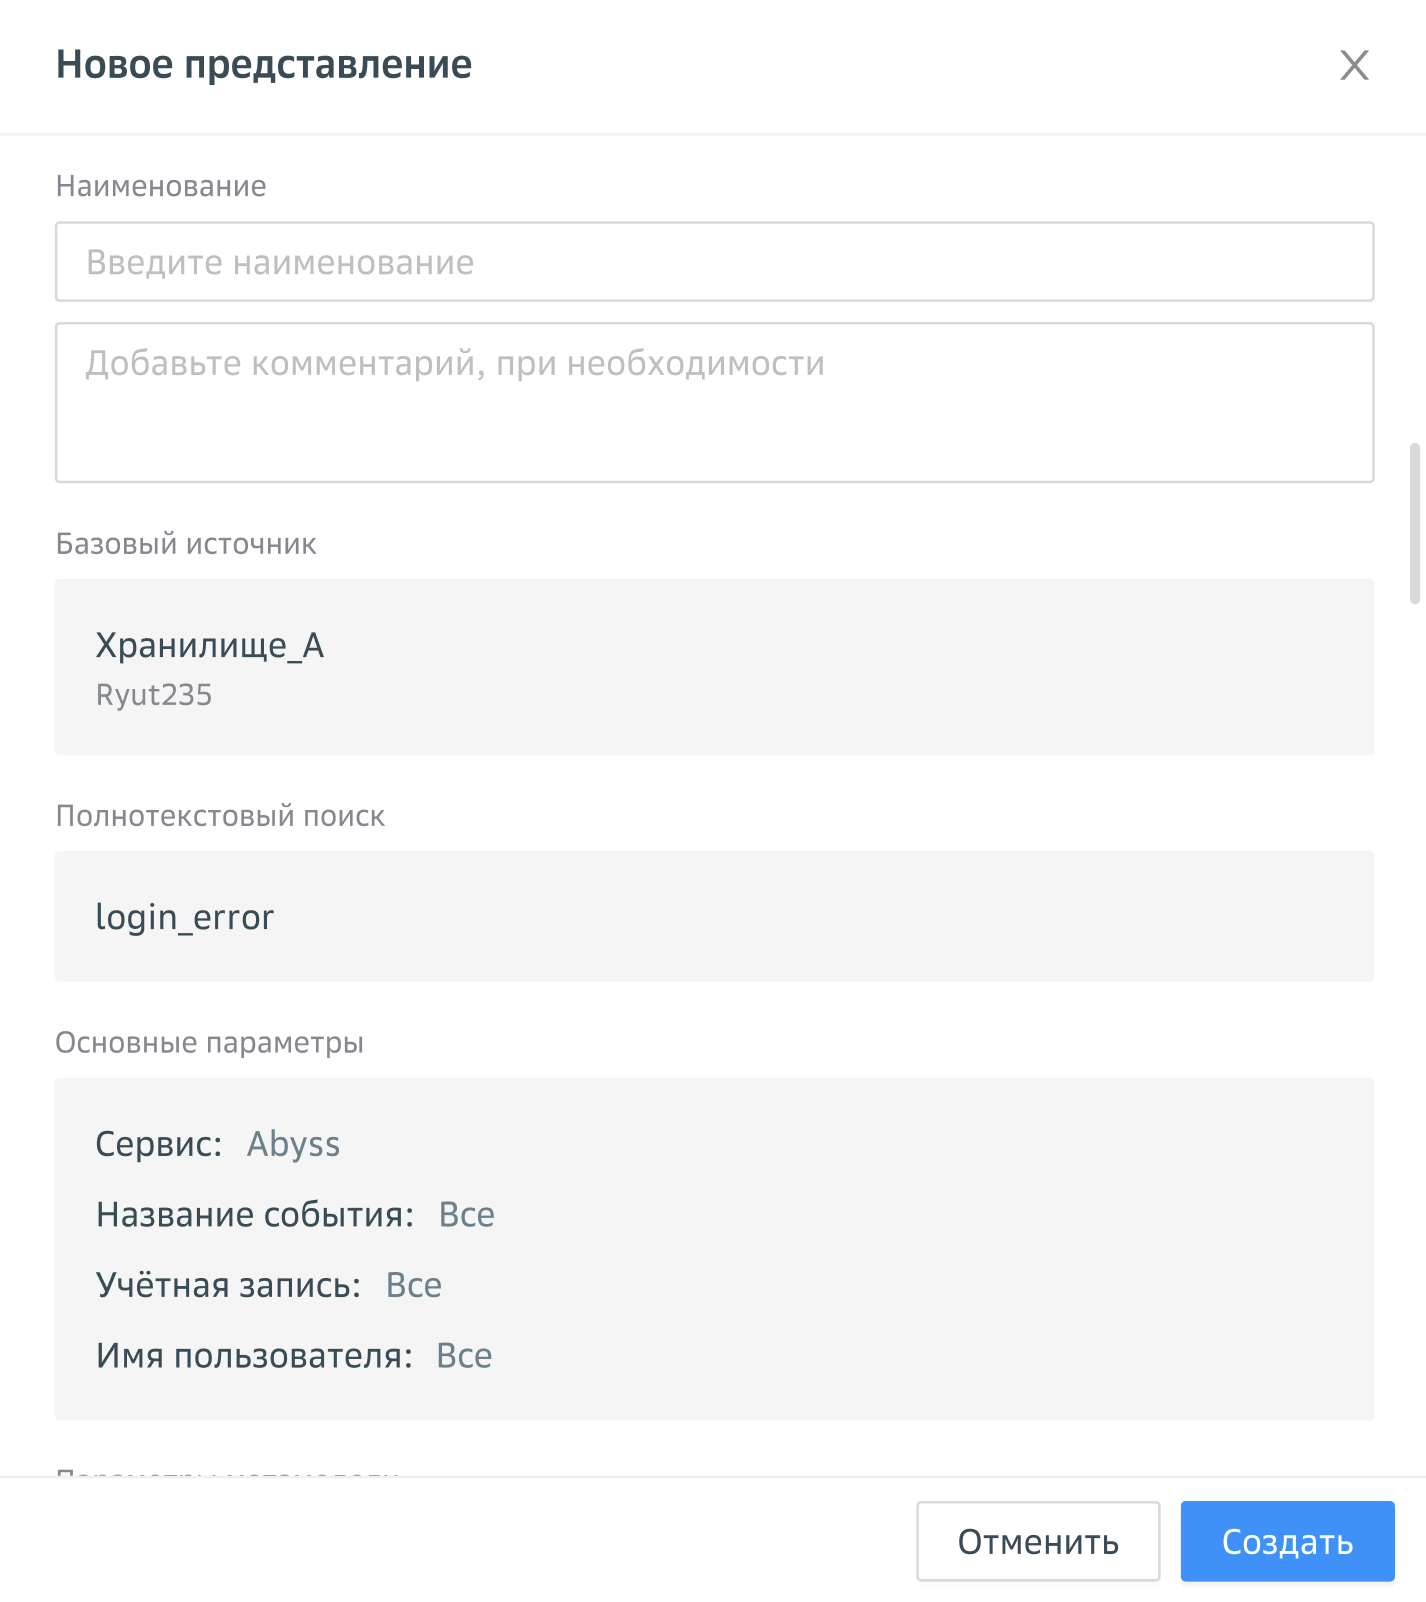Click the Отменить button
This screenshot has height=1602, width=1426.
coord(1038,1541)
